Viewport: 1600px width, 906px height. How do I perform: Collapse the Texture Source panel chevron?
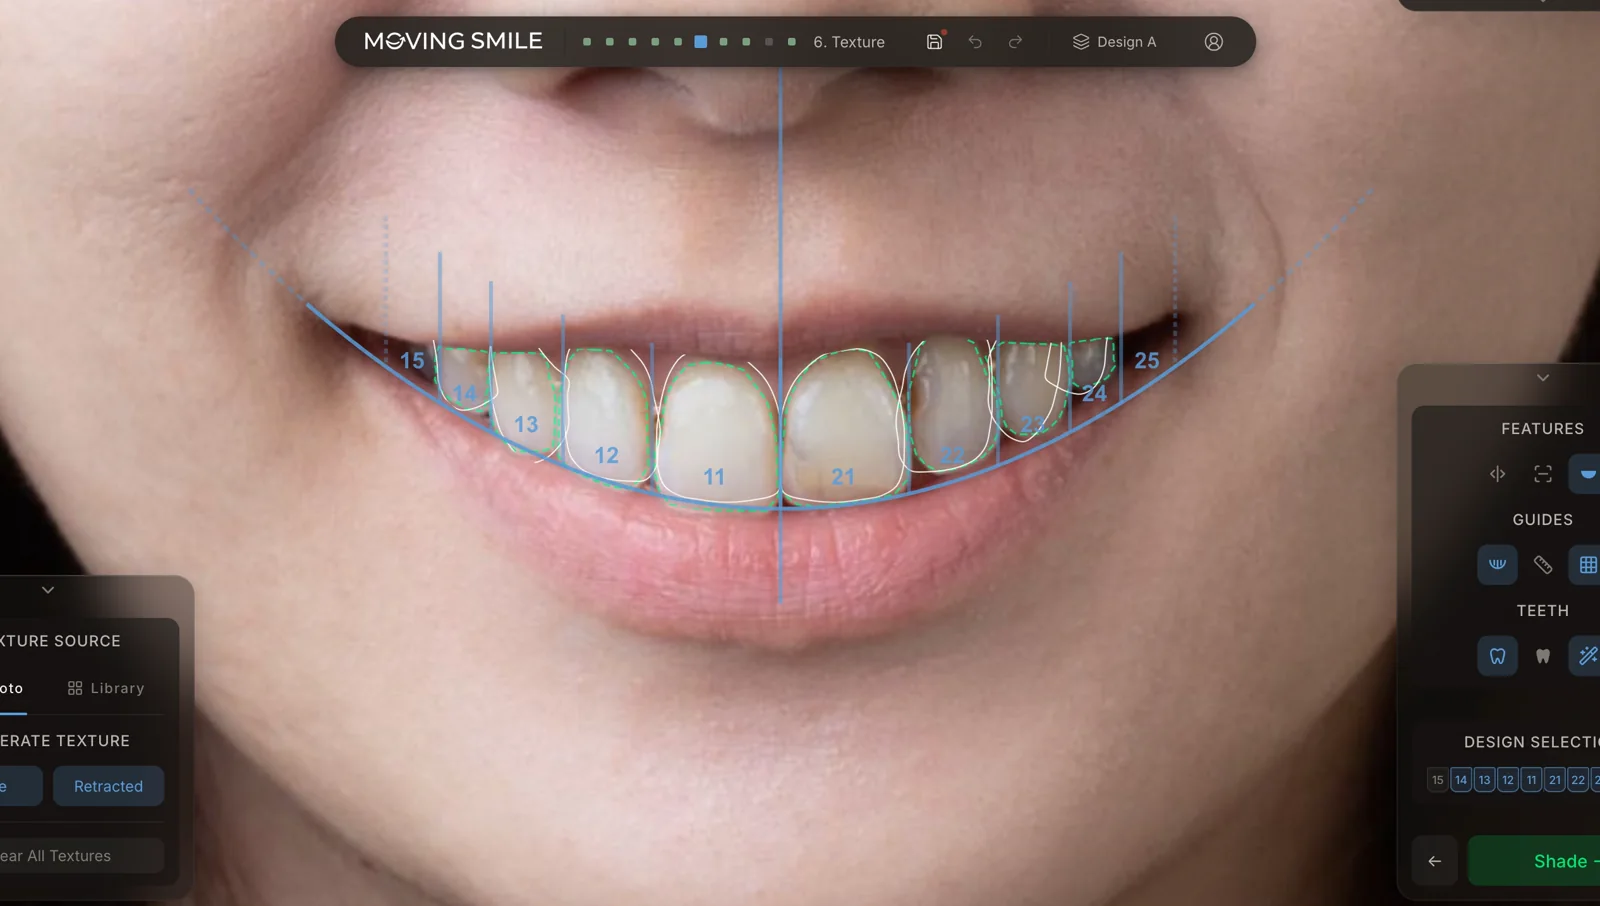48,590
